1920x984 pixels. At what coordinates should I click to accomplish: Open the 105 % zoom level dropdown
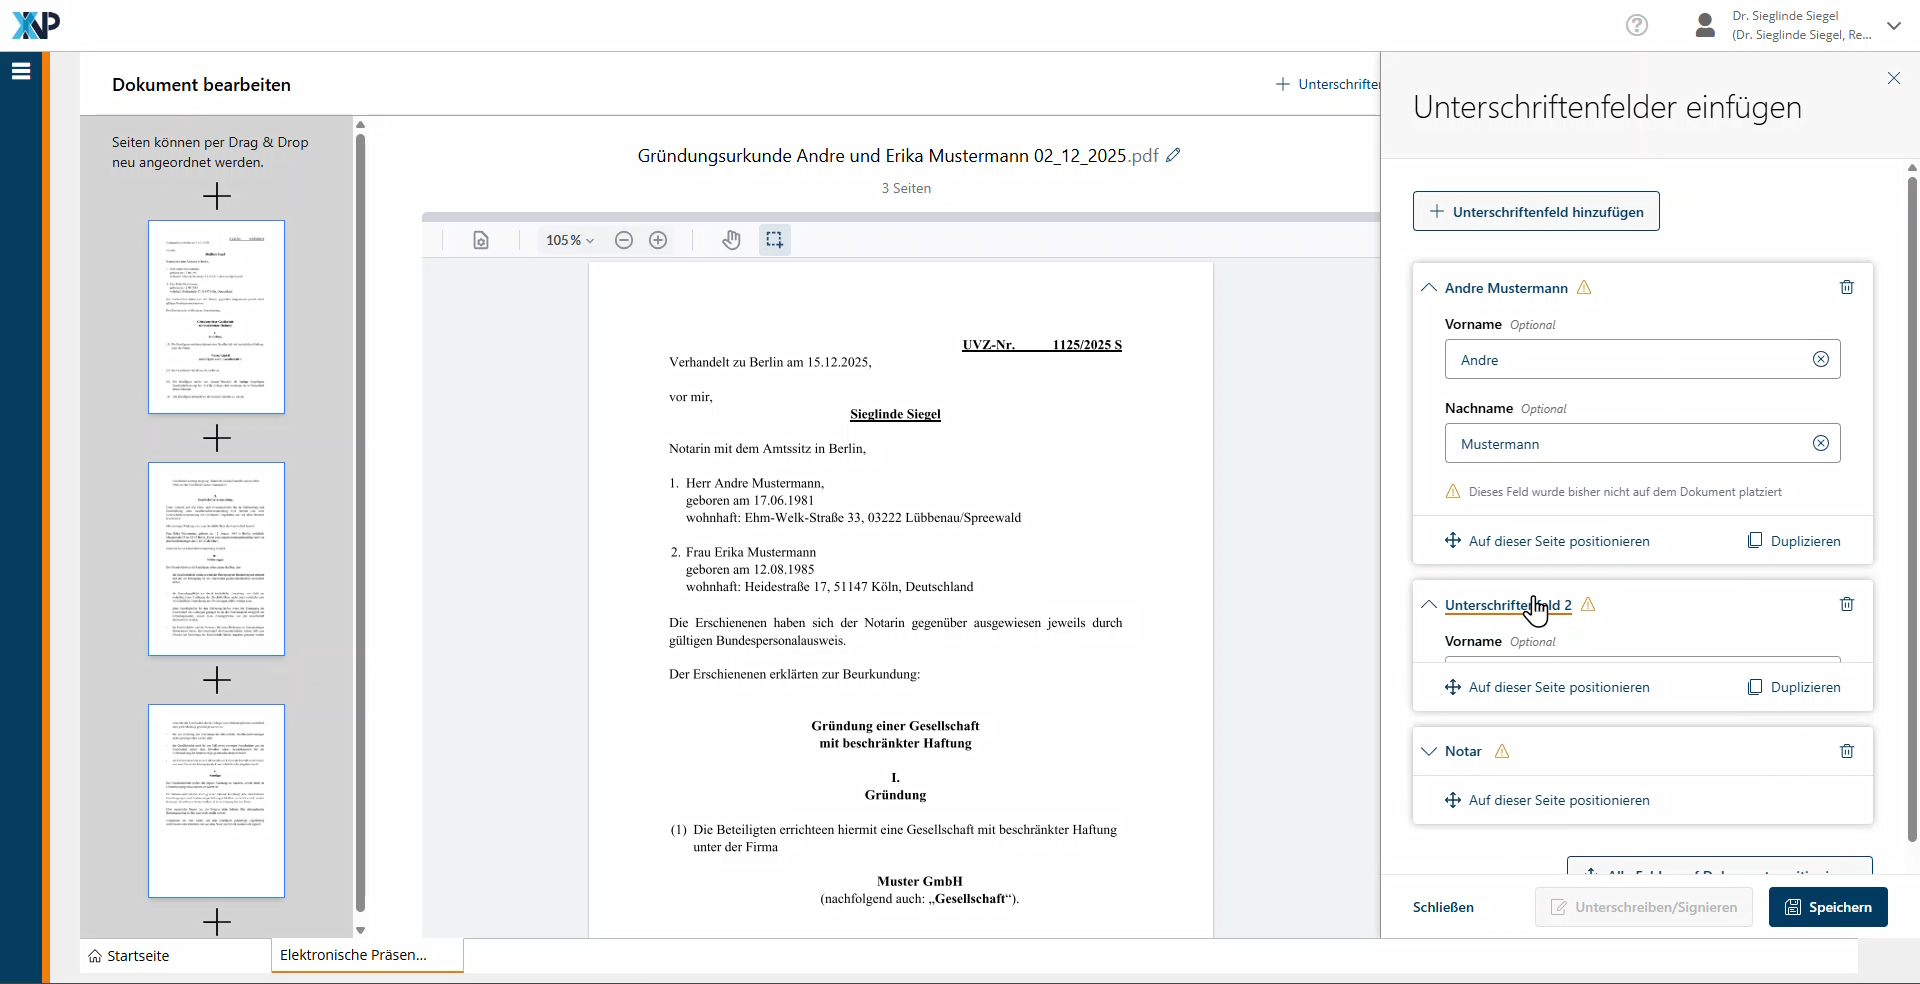pos(569,240)
